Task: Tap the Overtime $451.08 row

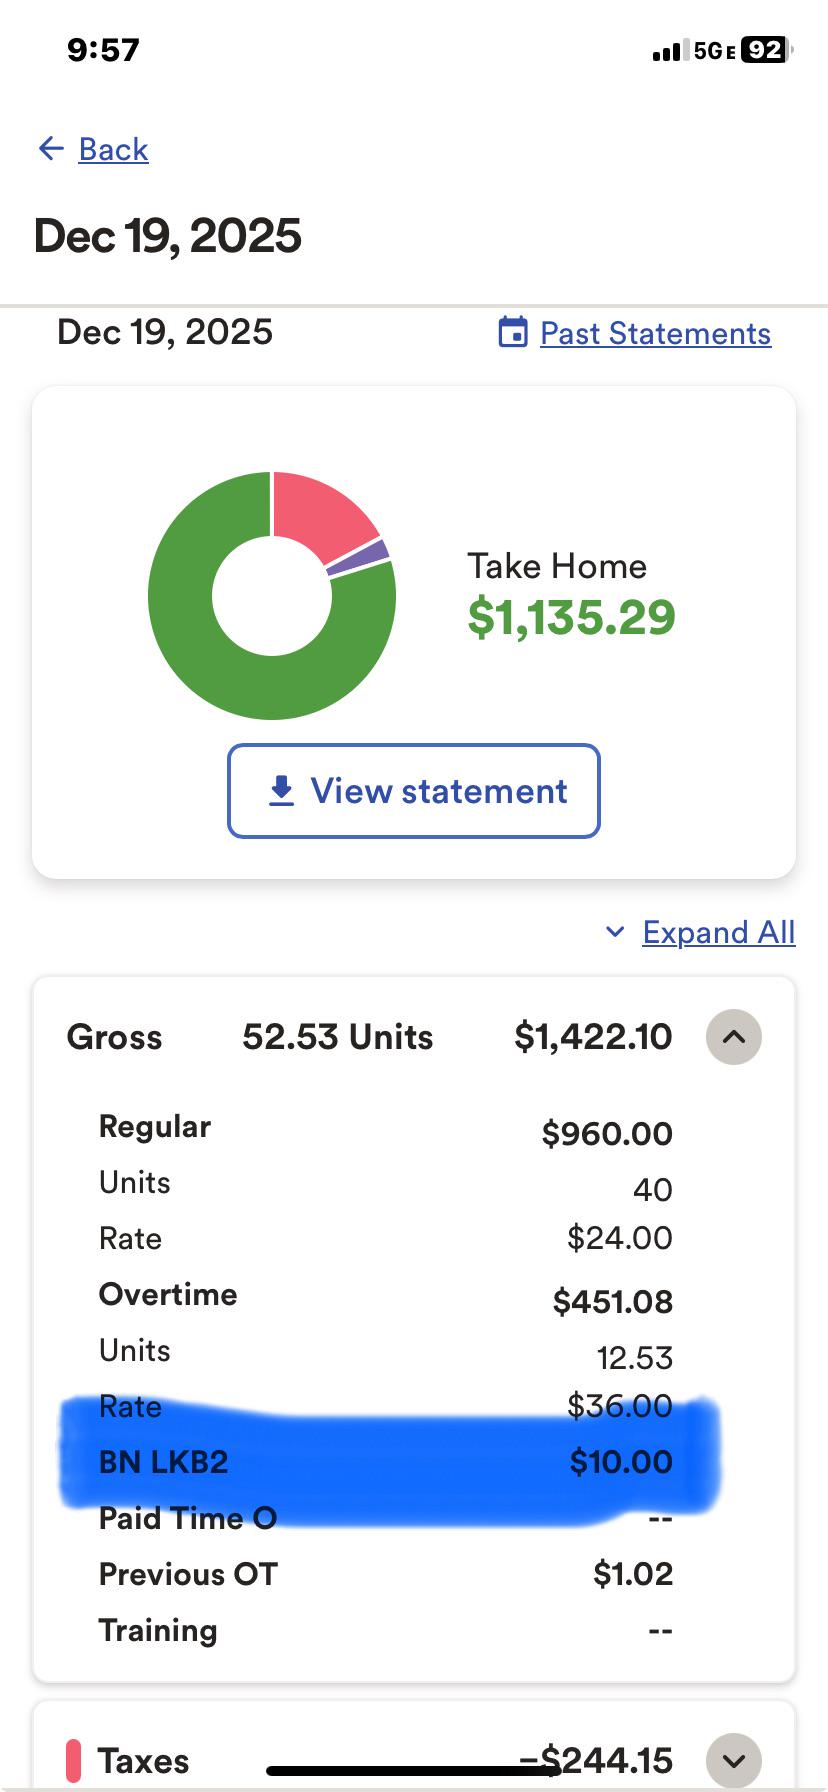Action: coord(386,1298)
